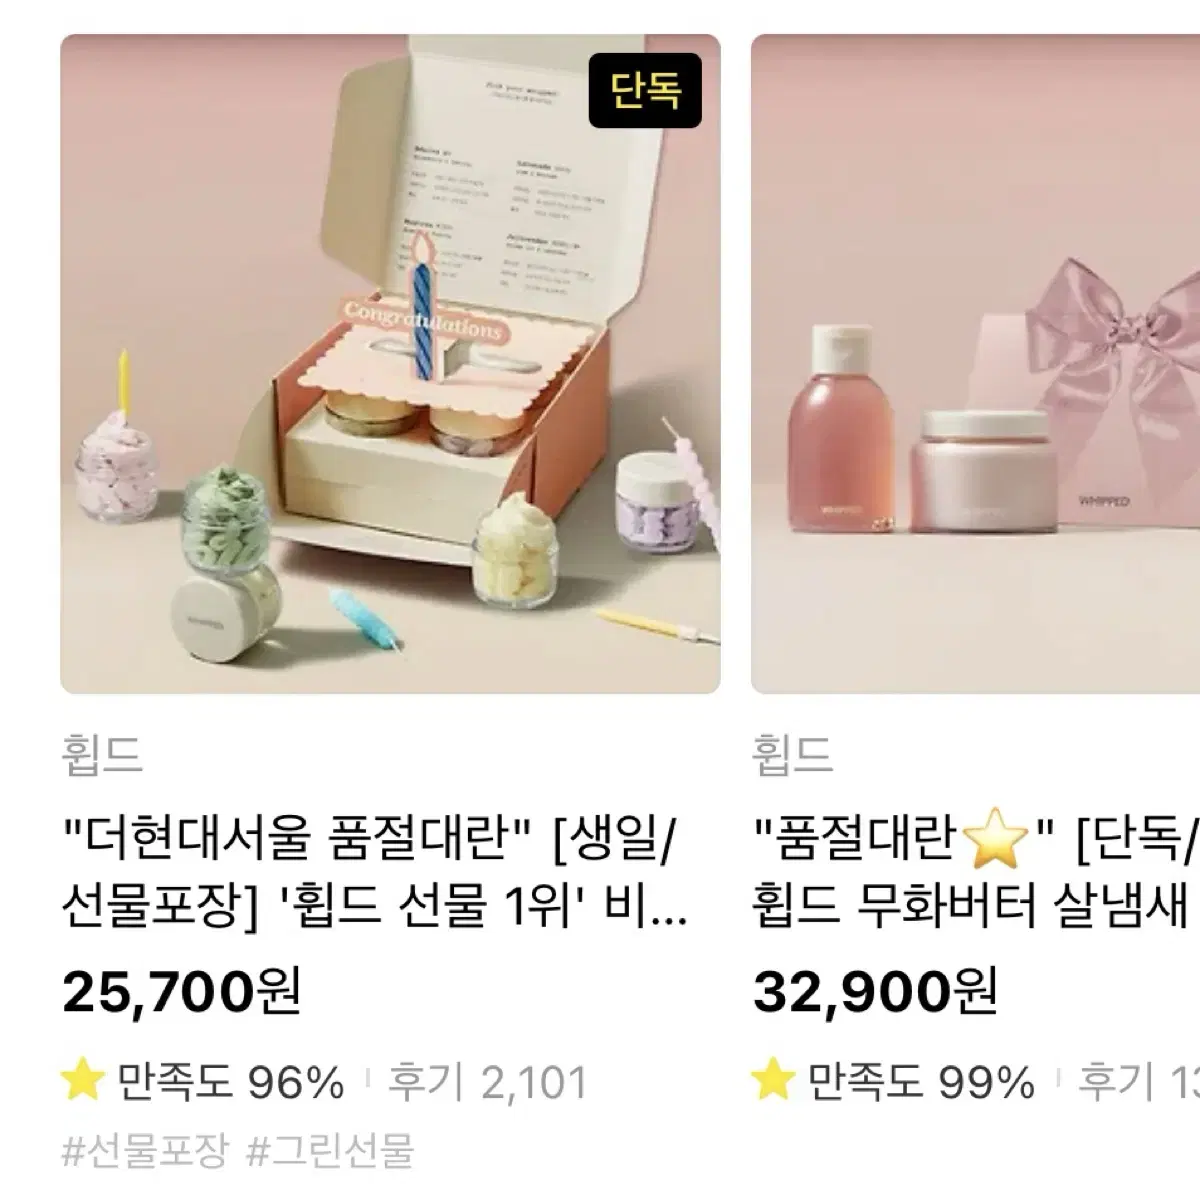
Task: Open the #선물포장 hashtag
Action: point(146,1151)
